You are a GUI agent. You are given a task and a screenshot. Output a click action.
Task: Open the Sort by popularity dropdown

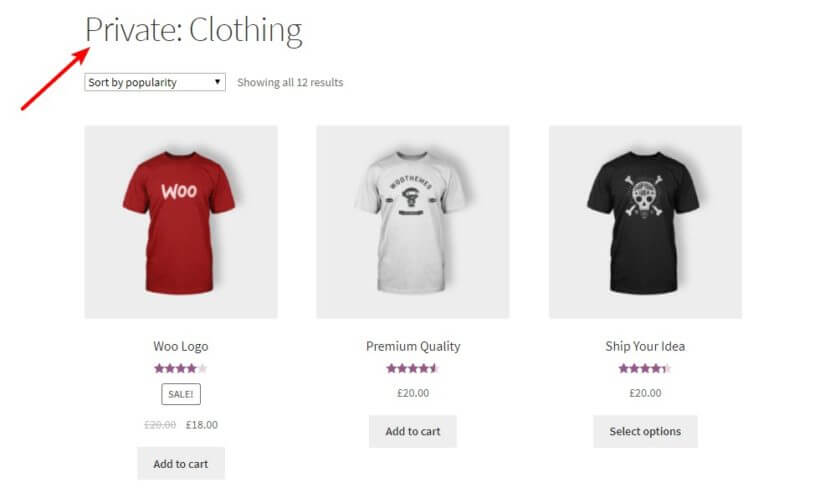pos(155,82)
